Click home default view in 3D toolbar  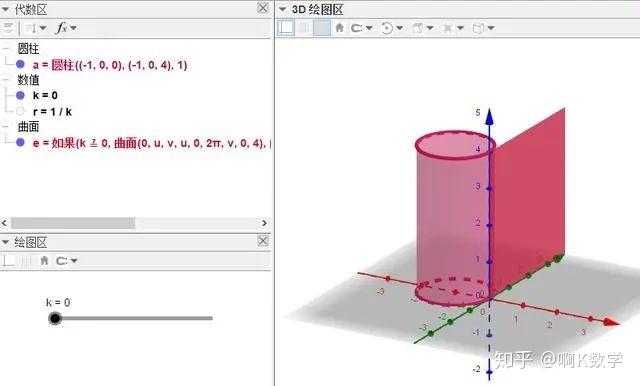[339, 28]
